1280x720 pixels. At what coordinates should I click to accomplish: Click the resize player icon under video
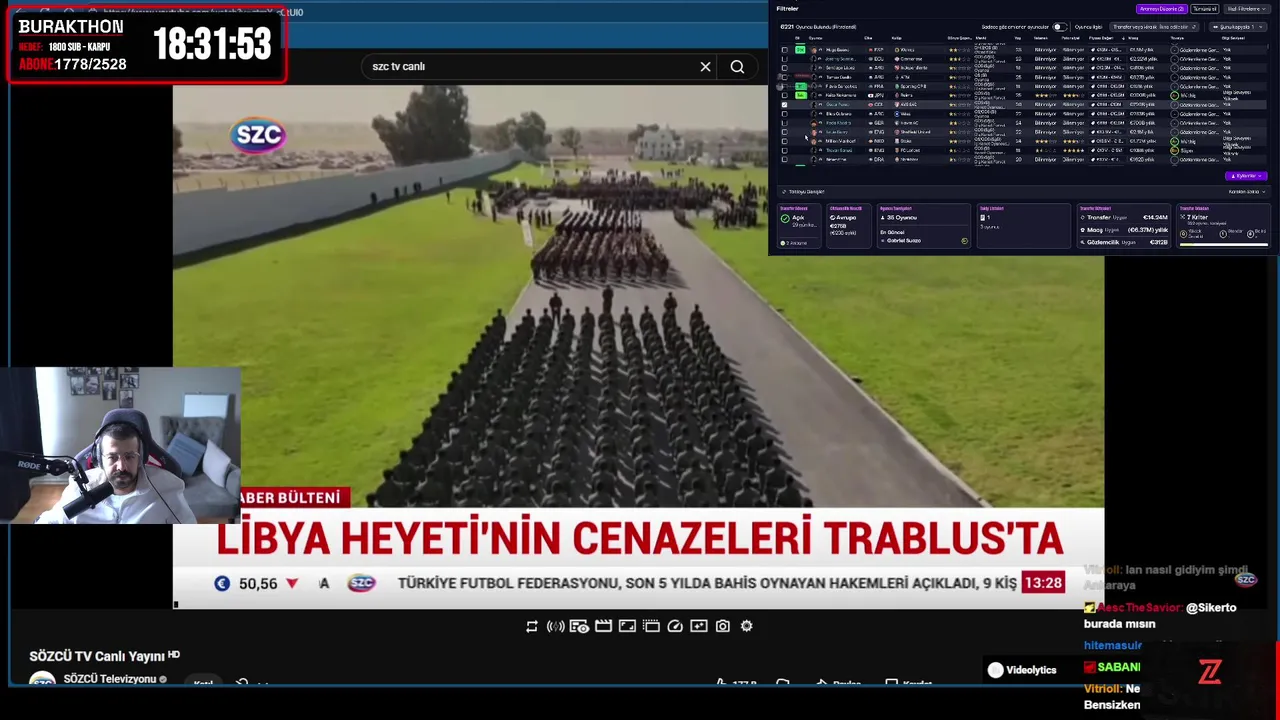coord(627,626)
